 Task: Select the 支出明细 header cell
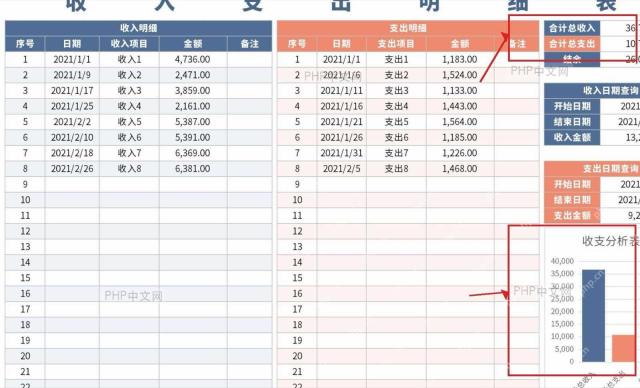(408, 28)
